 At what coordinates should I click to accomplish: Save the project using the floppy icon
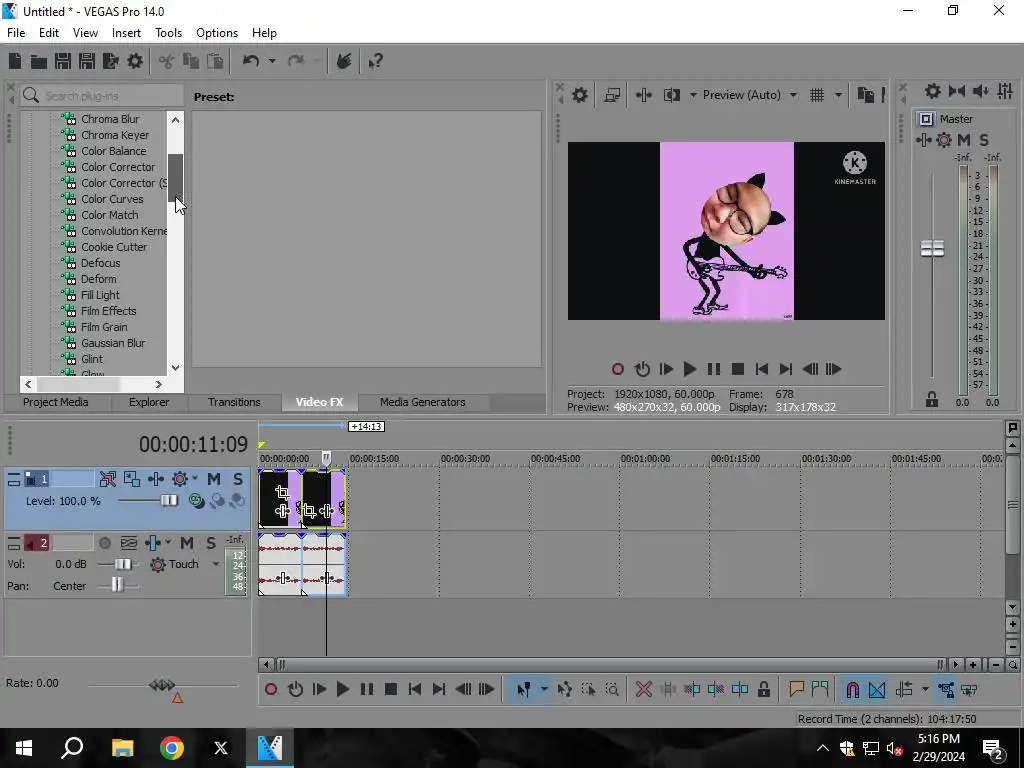point(63,61)
